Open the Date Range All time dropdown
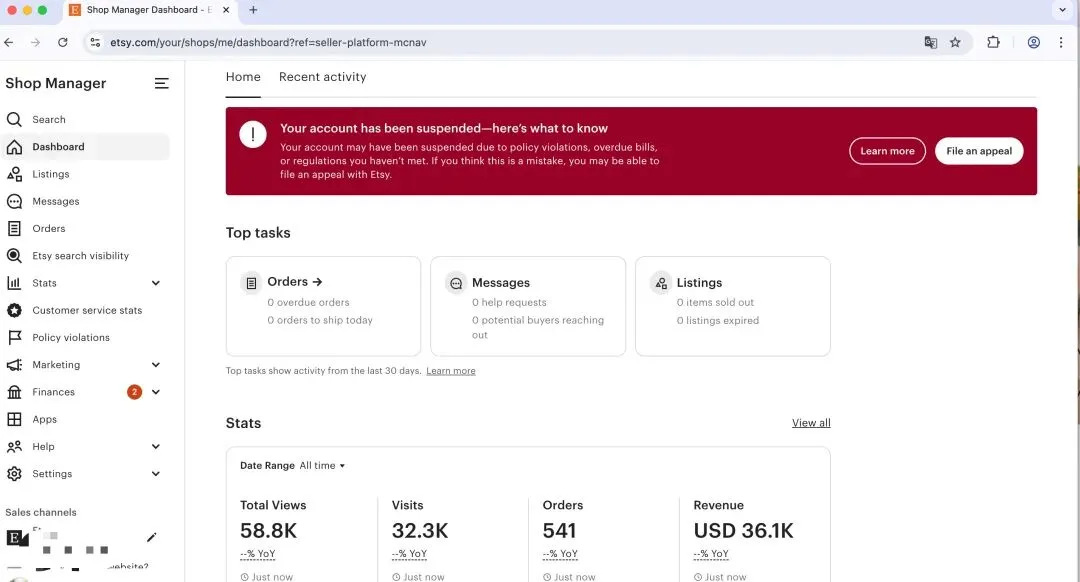The image size is (1080, 582). coord(322,466)
